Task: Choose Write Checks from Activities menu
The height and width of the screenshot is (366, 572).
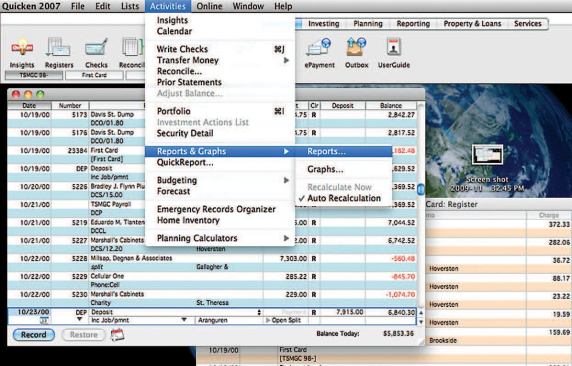Action: (x=220, y=49)
